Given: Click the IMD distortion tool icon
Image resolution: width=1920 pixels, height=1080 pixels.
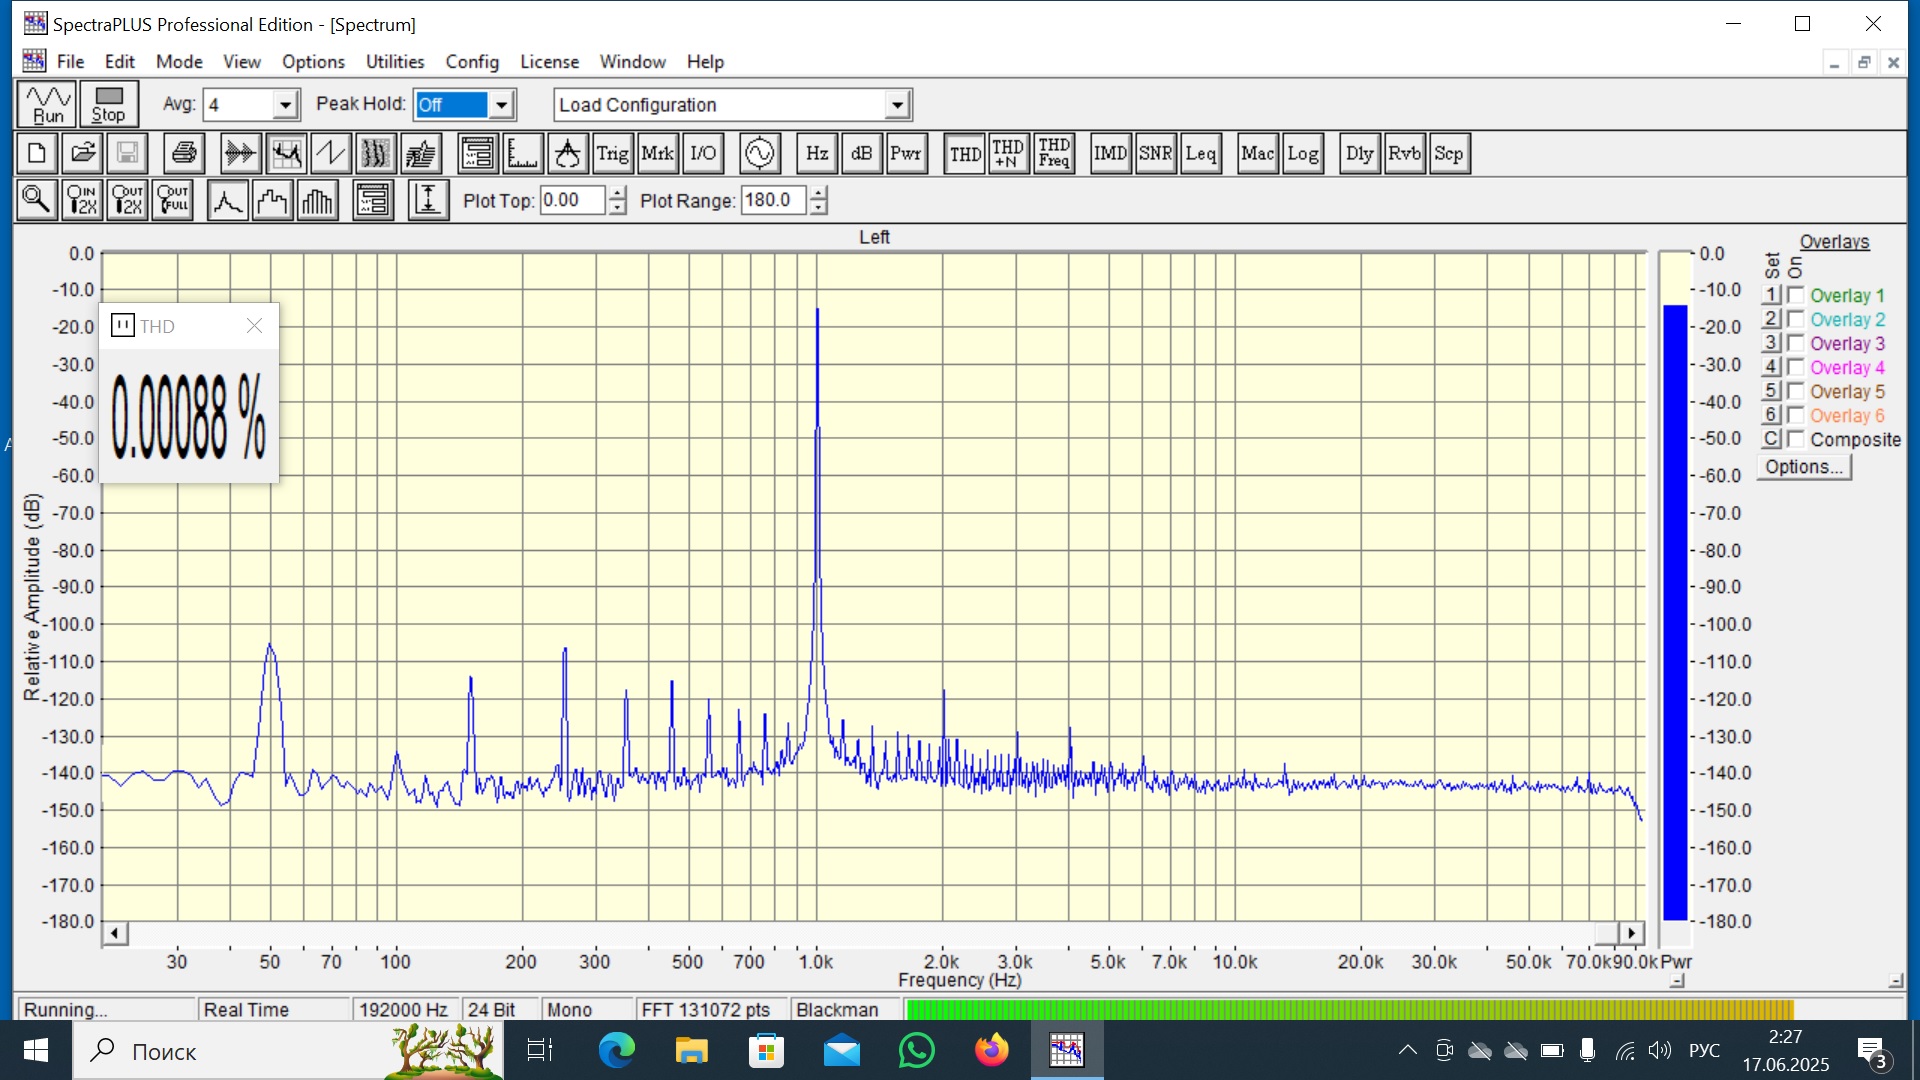Looking at the screenshot, I should point(1110,154).
